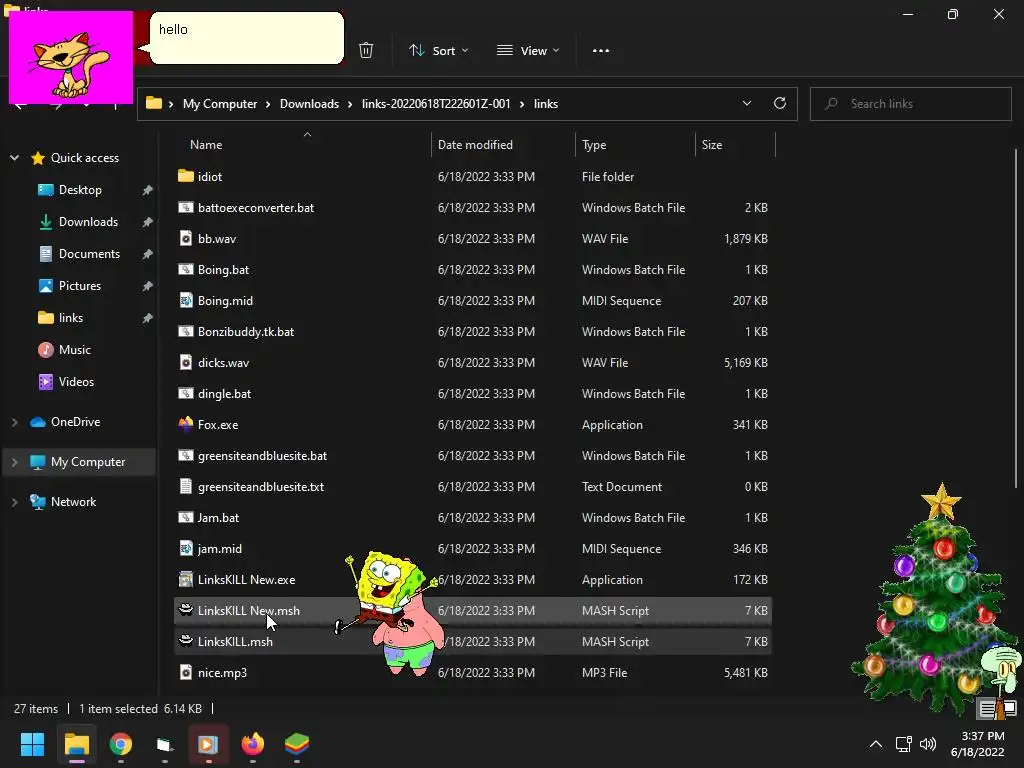Select LinksKILL.msh script icon
1024x768 pixels.
[185, 641]
